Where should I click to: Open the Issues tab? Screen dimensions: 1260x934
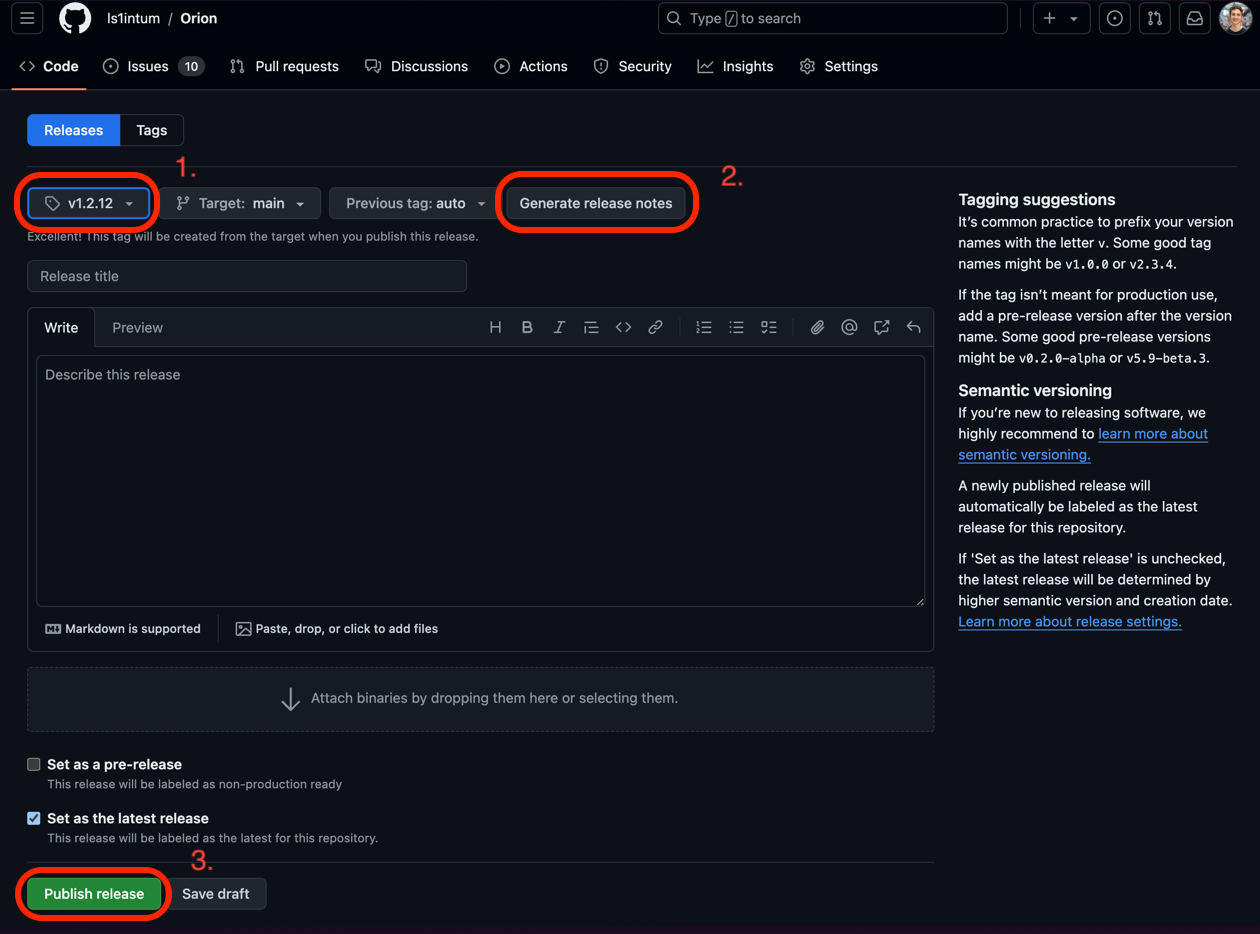(153, 66)
